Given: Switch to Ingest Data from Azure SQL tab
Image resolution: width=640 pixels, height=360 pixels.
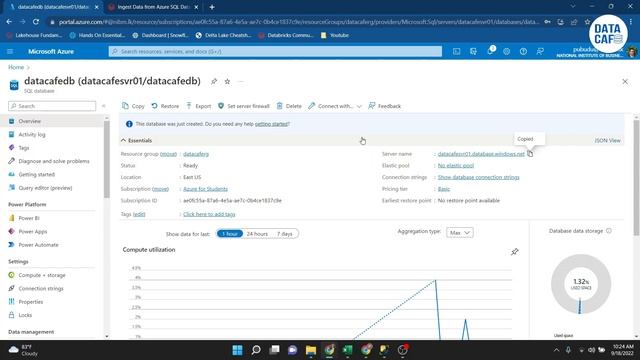Looking at the screenshot, I should tap(153, 7).
